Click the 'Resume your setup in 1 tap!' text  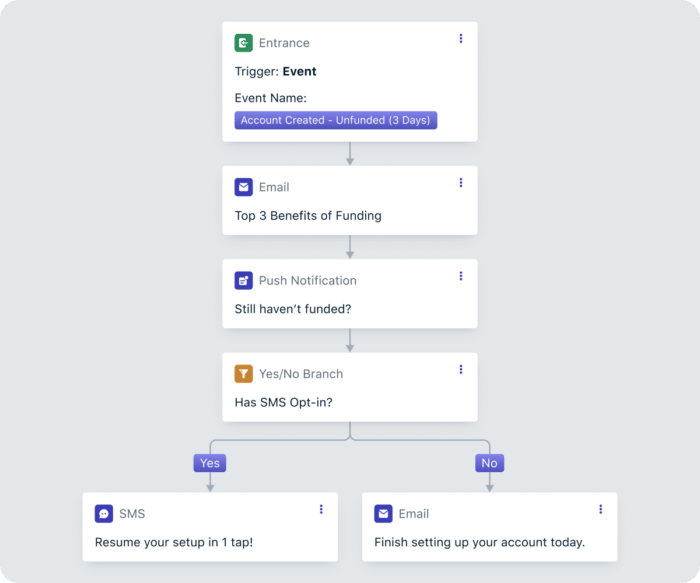tap(176, 542)
